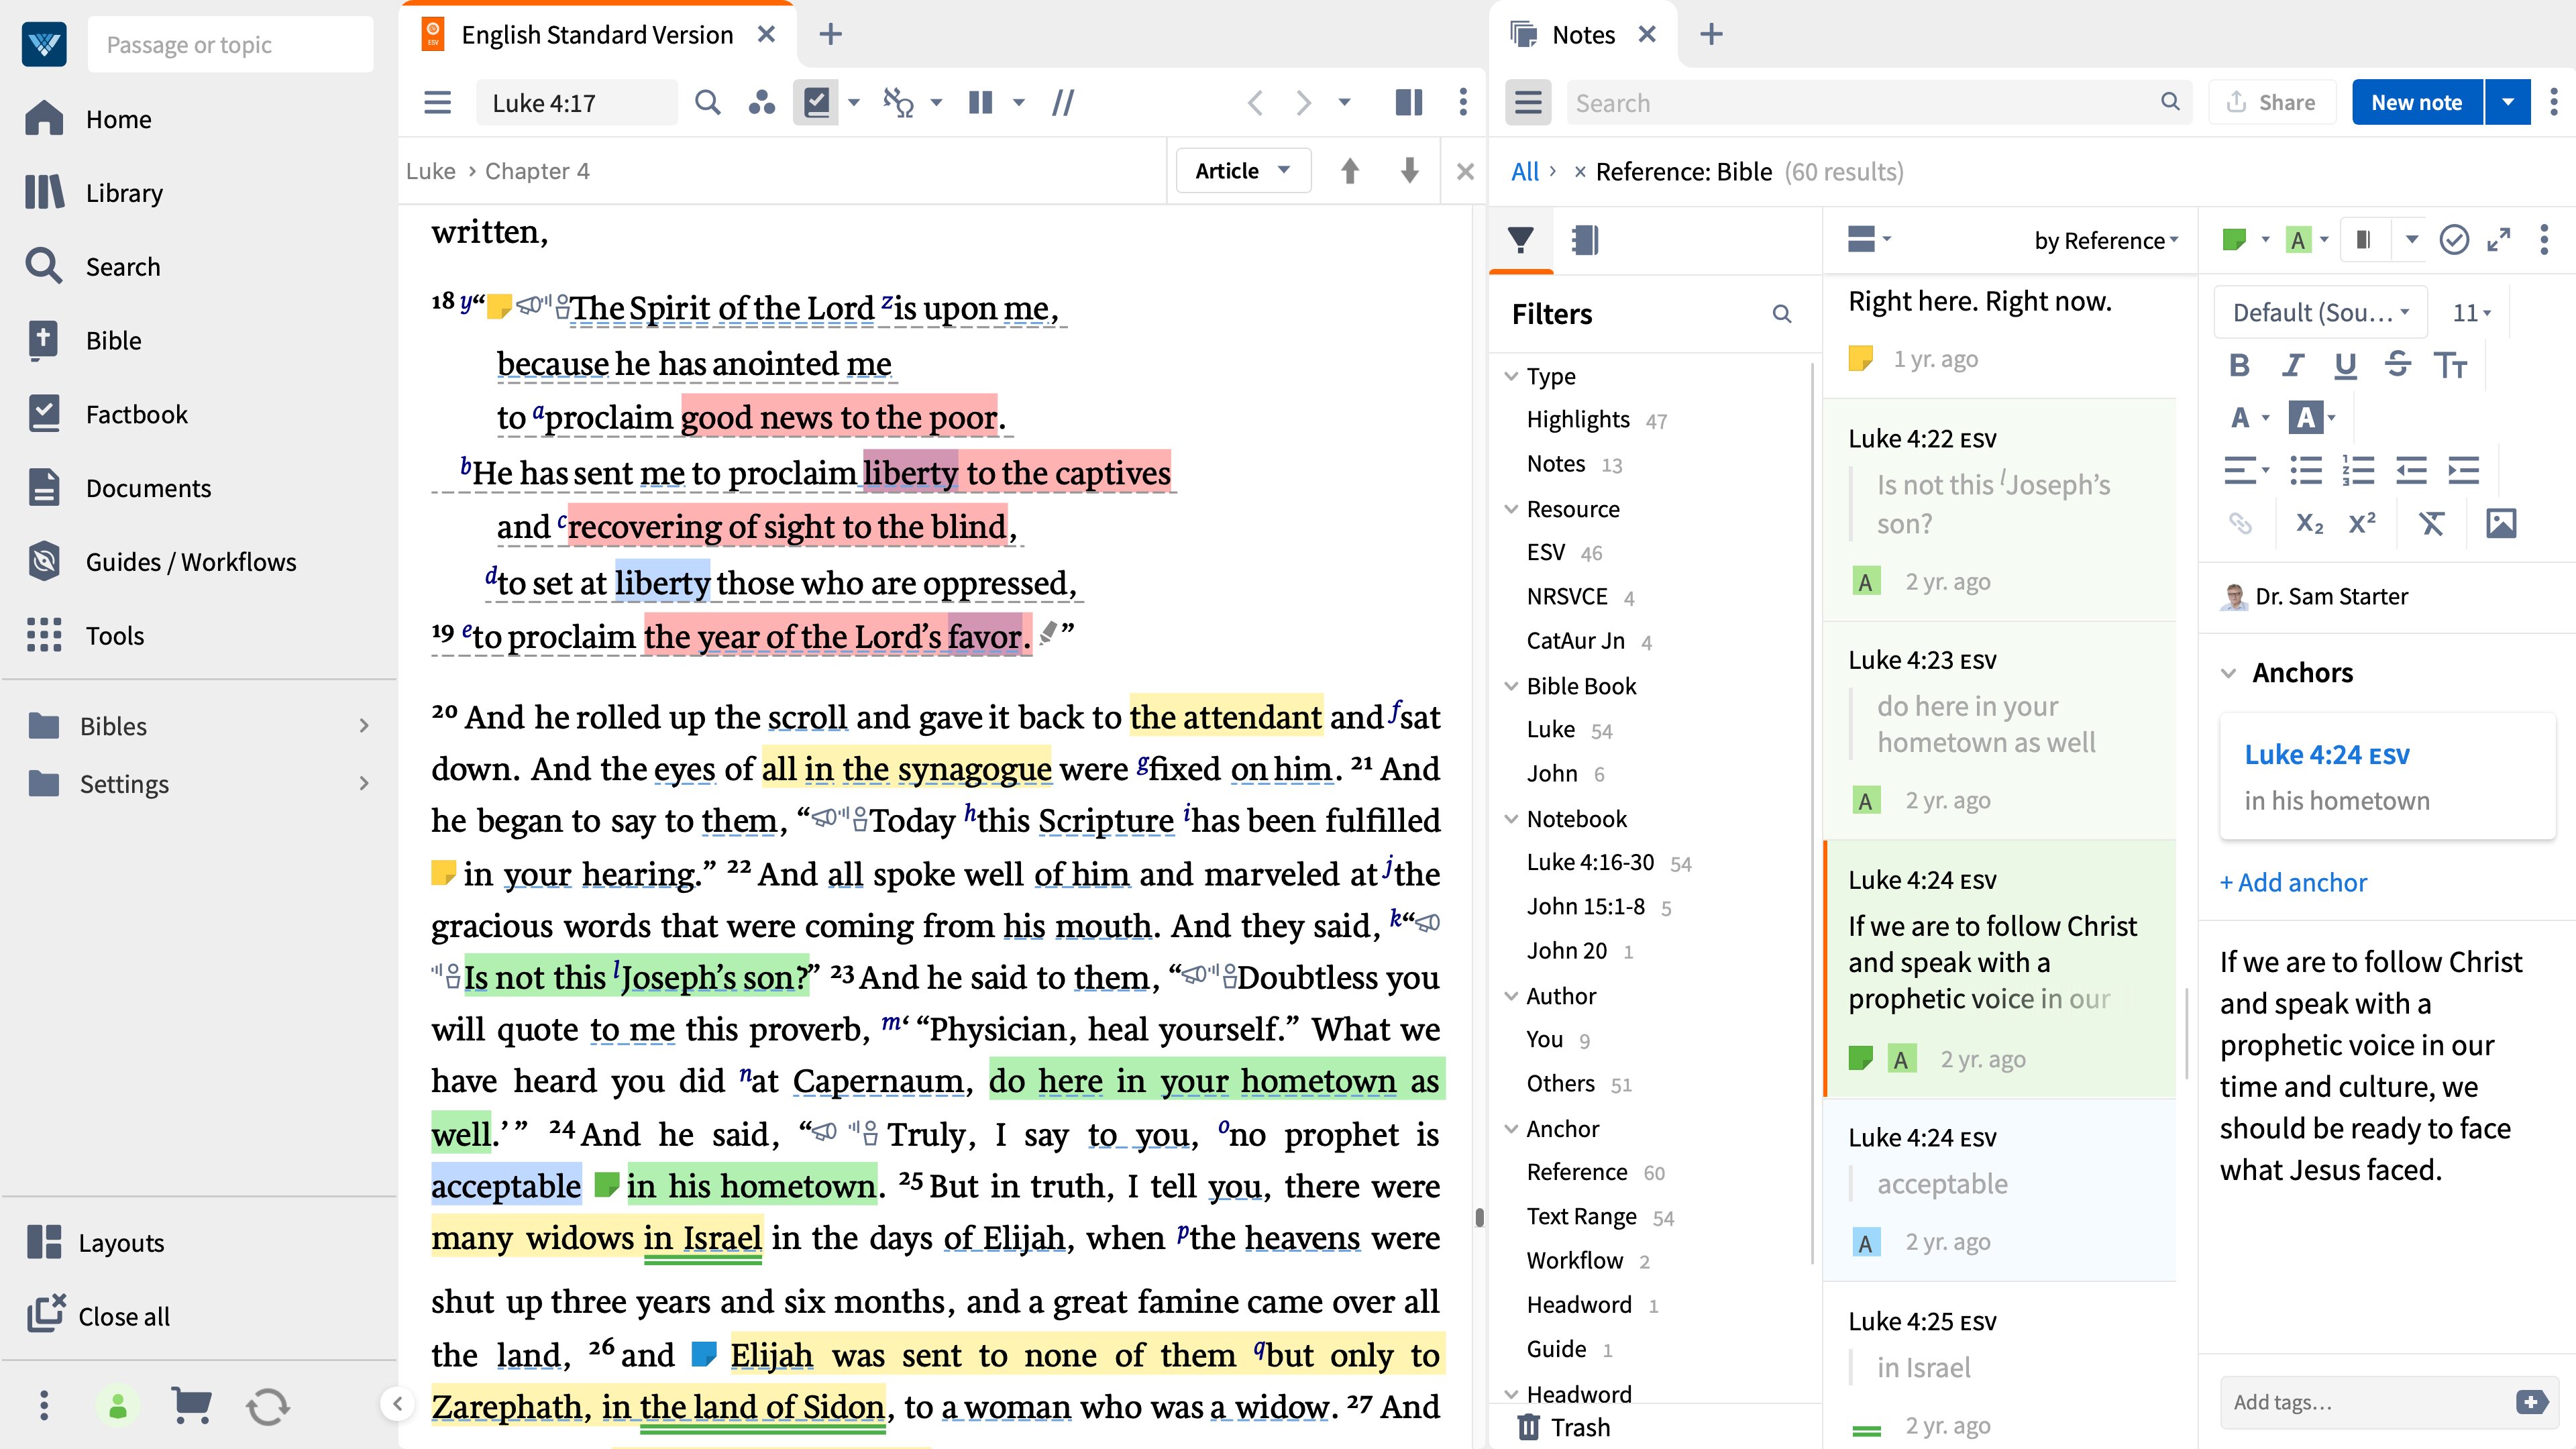
Task: Open the green note icon color picker
Action: click(x=2245, y=240)
